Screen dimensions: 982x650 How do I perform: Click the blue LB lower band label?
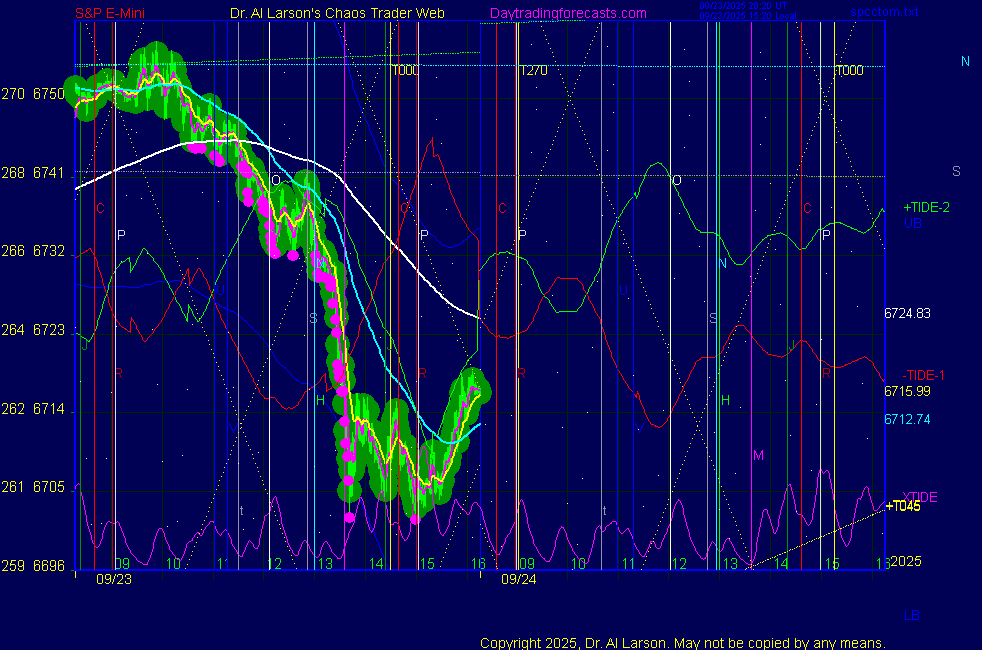pos(911,614)
